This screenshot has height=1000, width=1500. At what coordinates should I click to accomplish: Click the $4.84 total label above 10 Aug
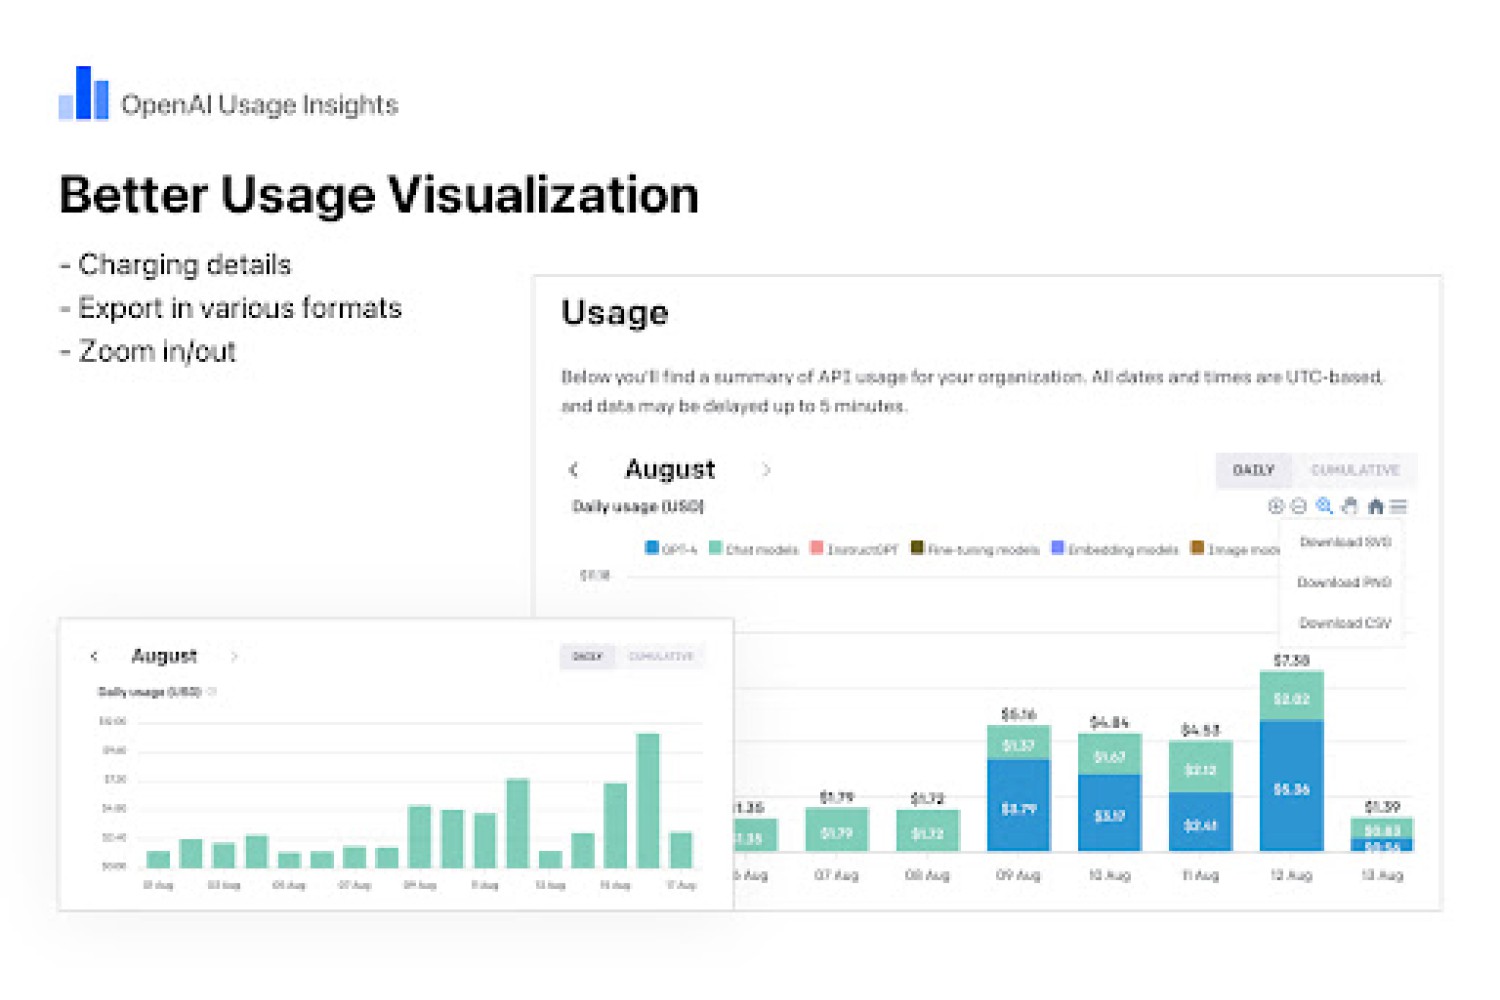pyautogui.click(x=1109, y=722)
